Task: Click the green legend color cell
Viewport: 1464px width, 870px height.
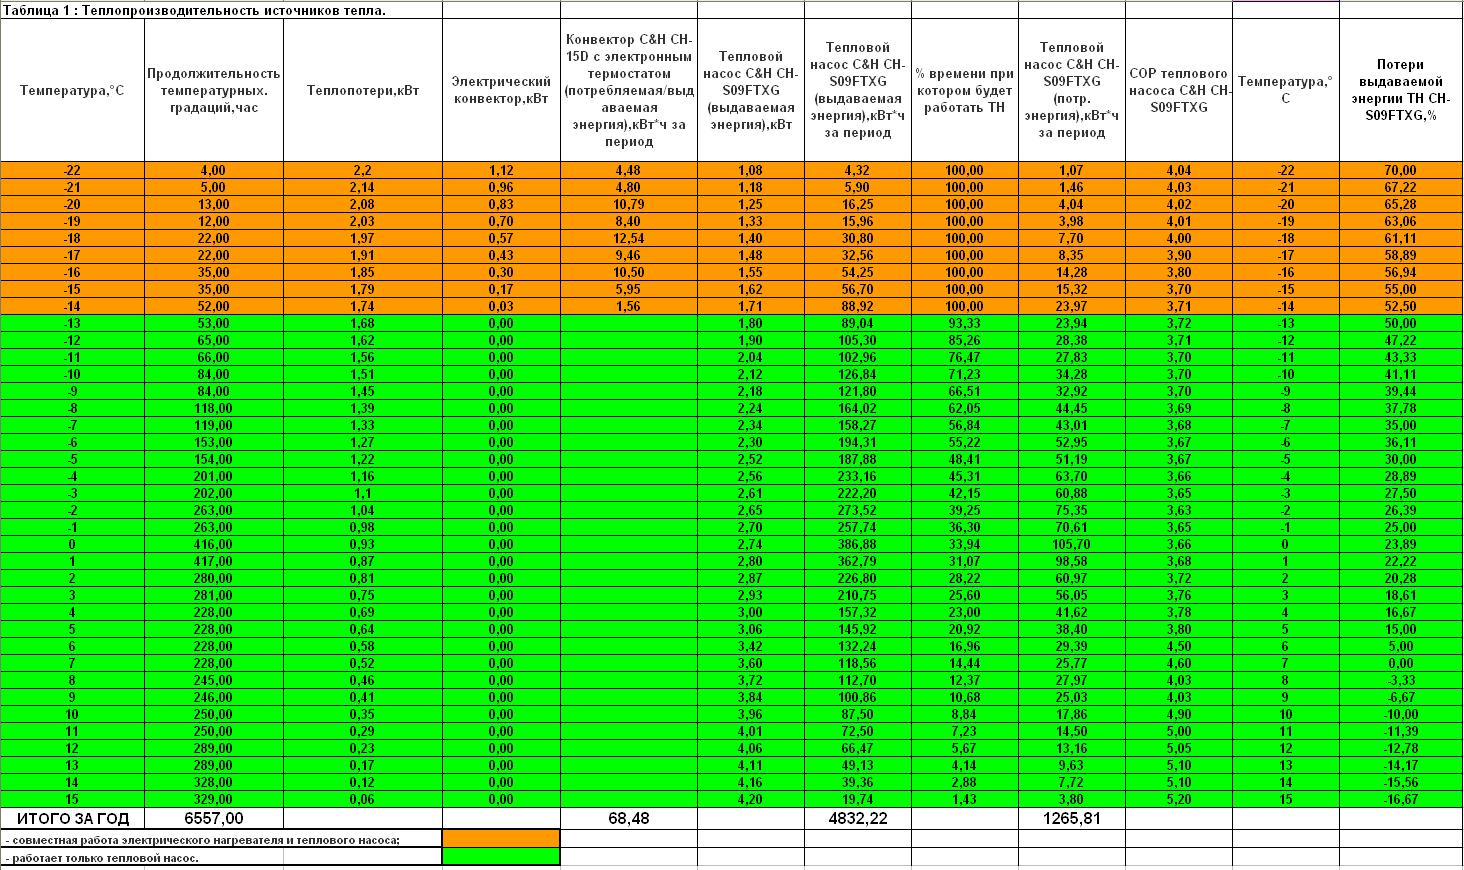Action: coord(501,856)
